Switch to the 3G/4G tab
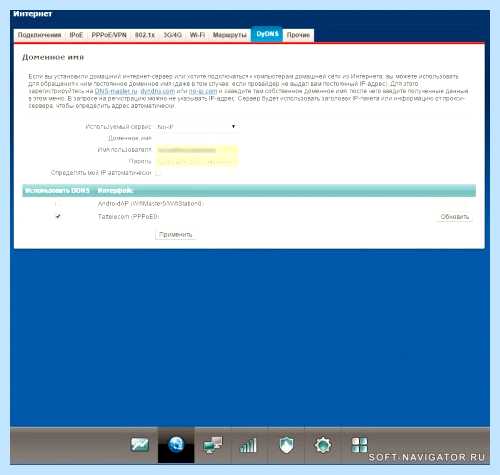Image resolution: width=500 pixels, height=475 pixels. tap(173, 35)
